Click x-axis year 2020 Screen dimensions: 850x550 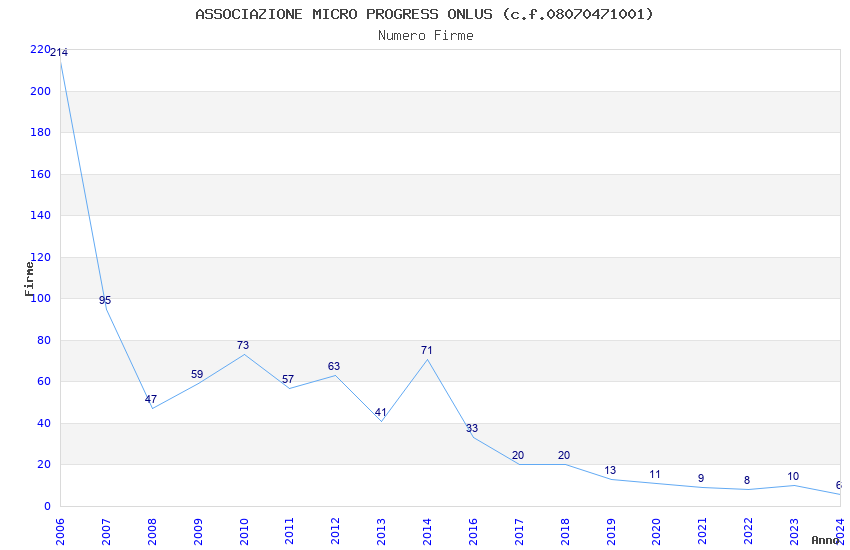pyautogui.click(x=656, y=532)
